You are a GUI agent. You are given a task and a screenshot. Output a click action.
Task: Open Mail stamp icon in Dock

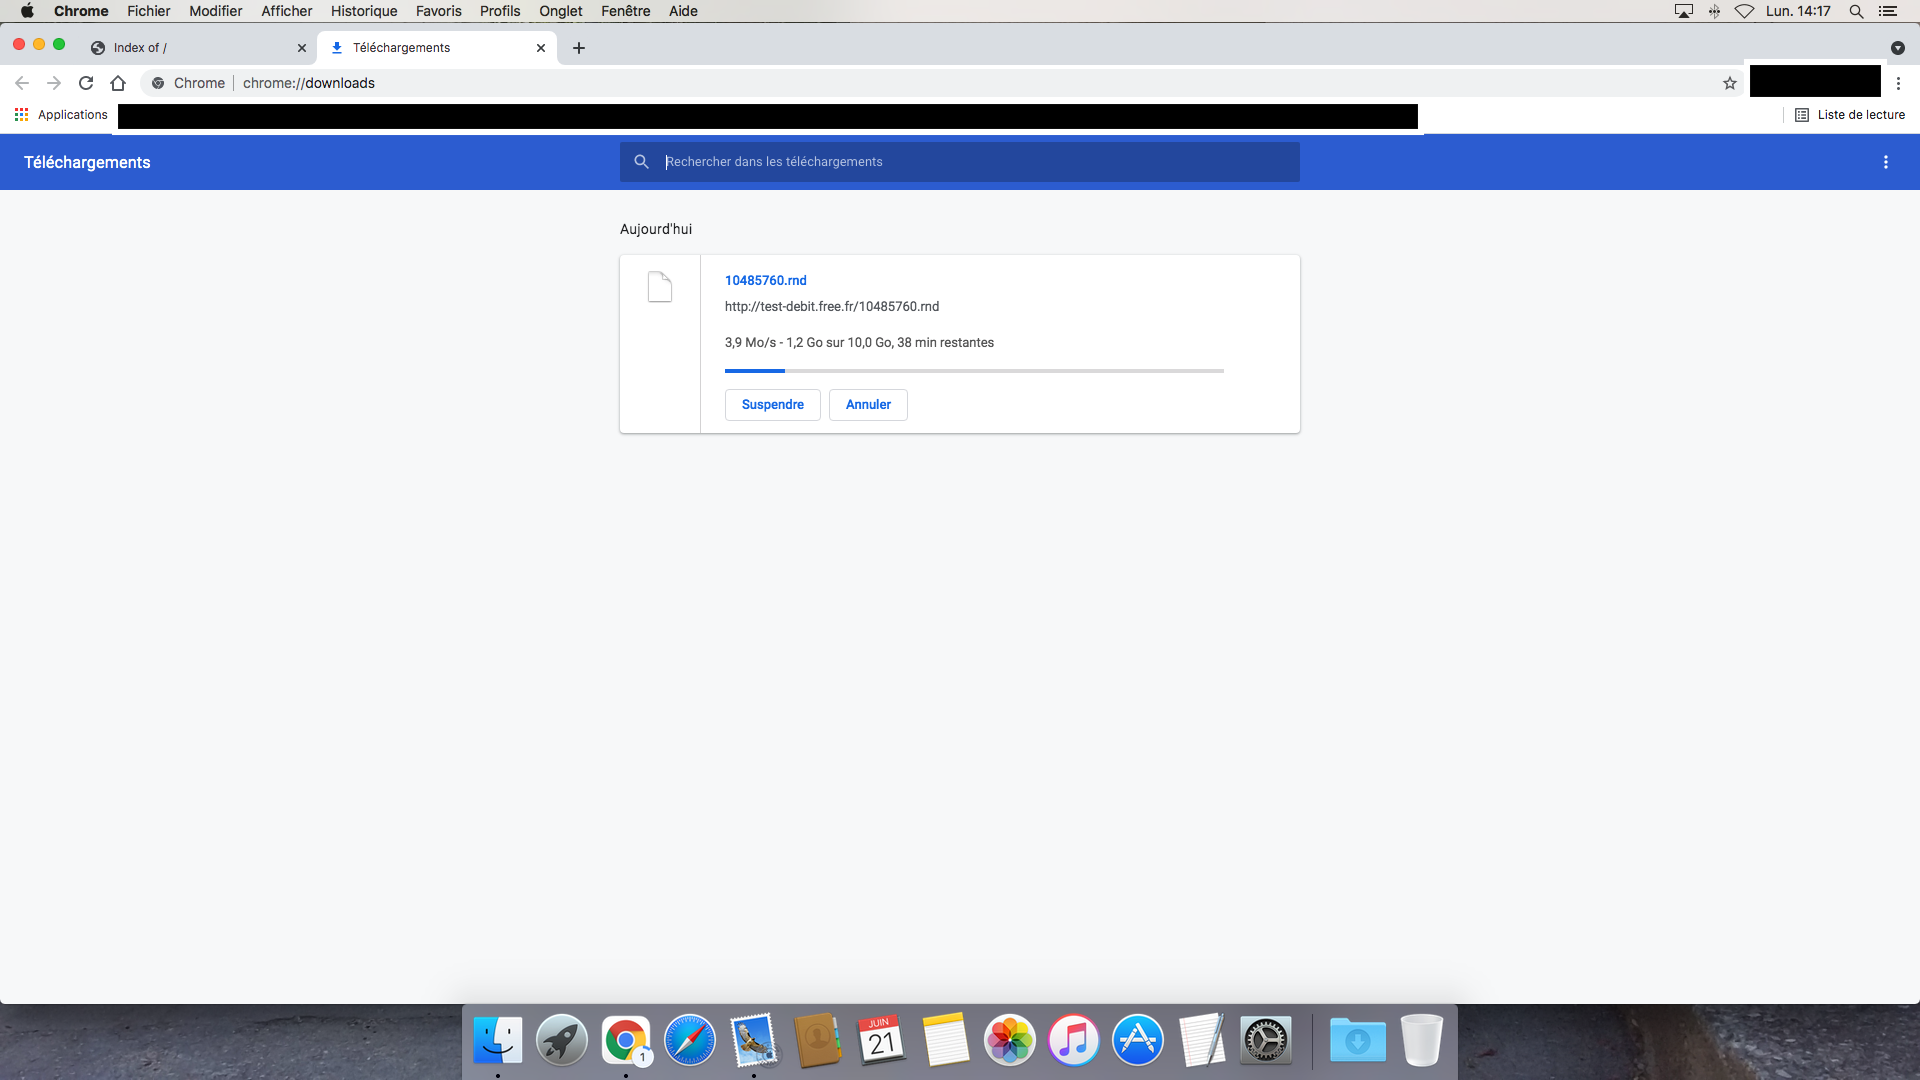point(754,1041)
